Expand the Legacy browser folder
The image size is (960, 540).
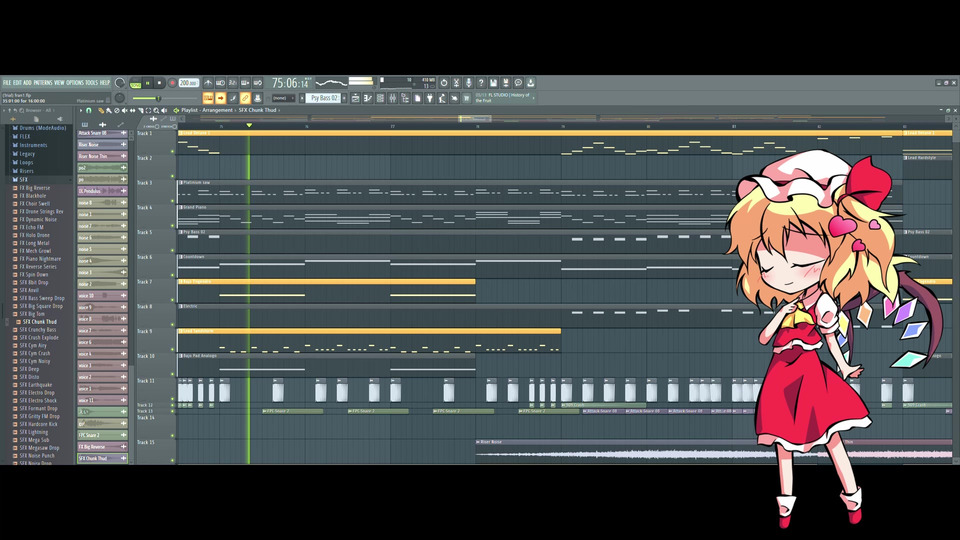(27, 154)
